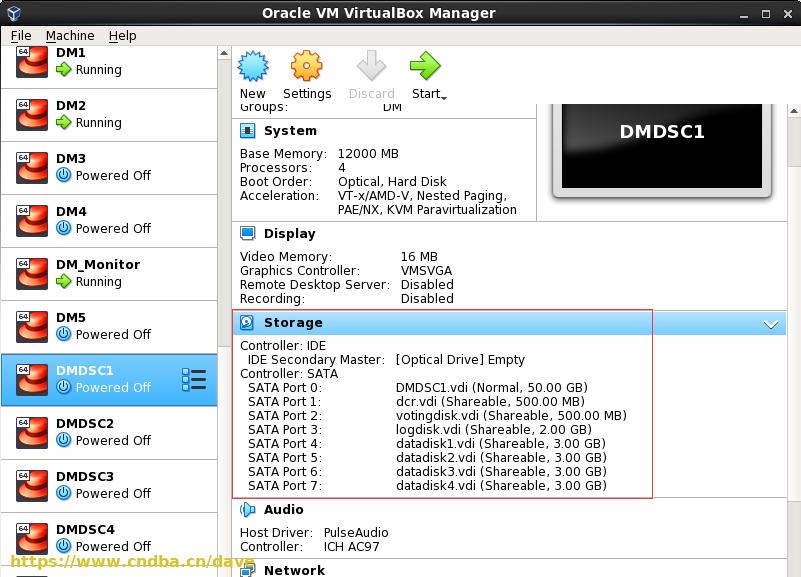Open the Machine menu
801x577 pixels.
[70, 36]
